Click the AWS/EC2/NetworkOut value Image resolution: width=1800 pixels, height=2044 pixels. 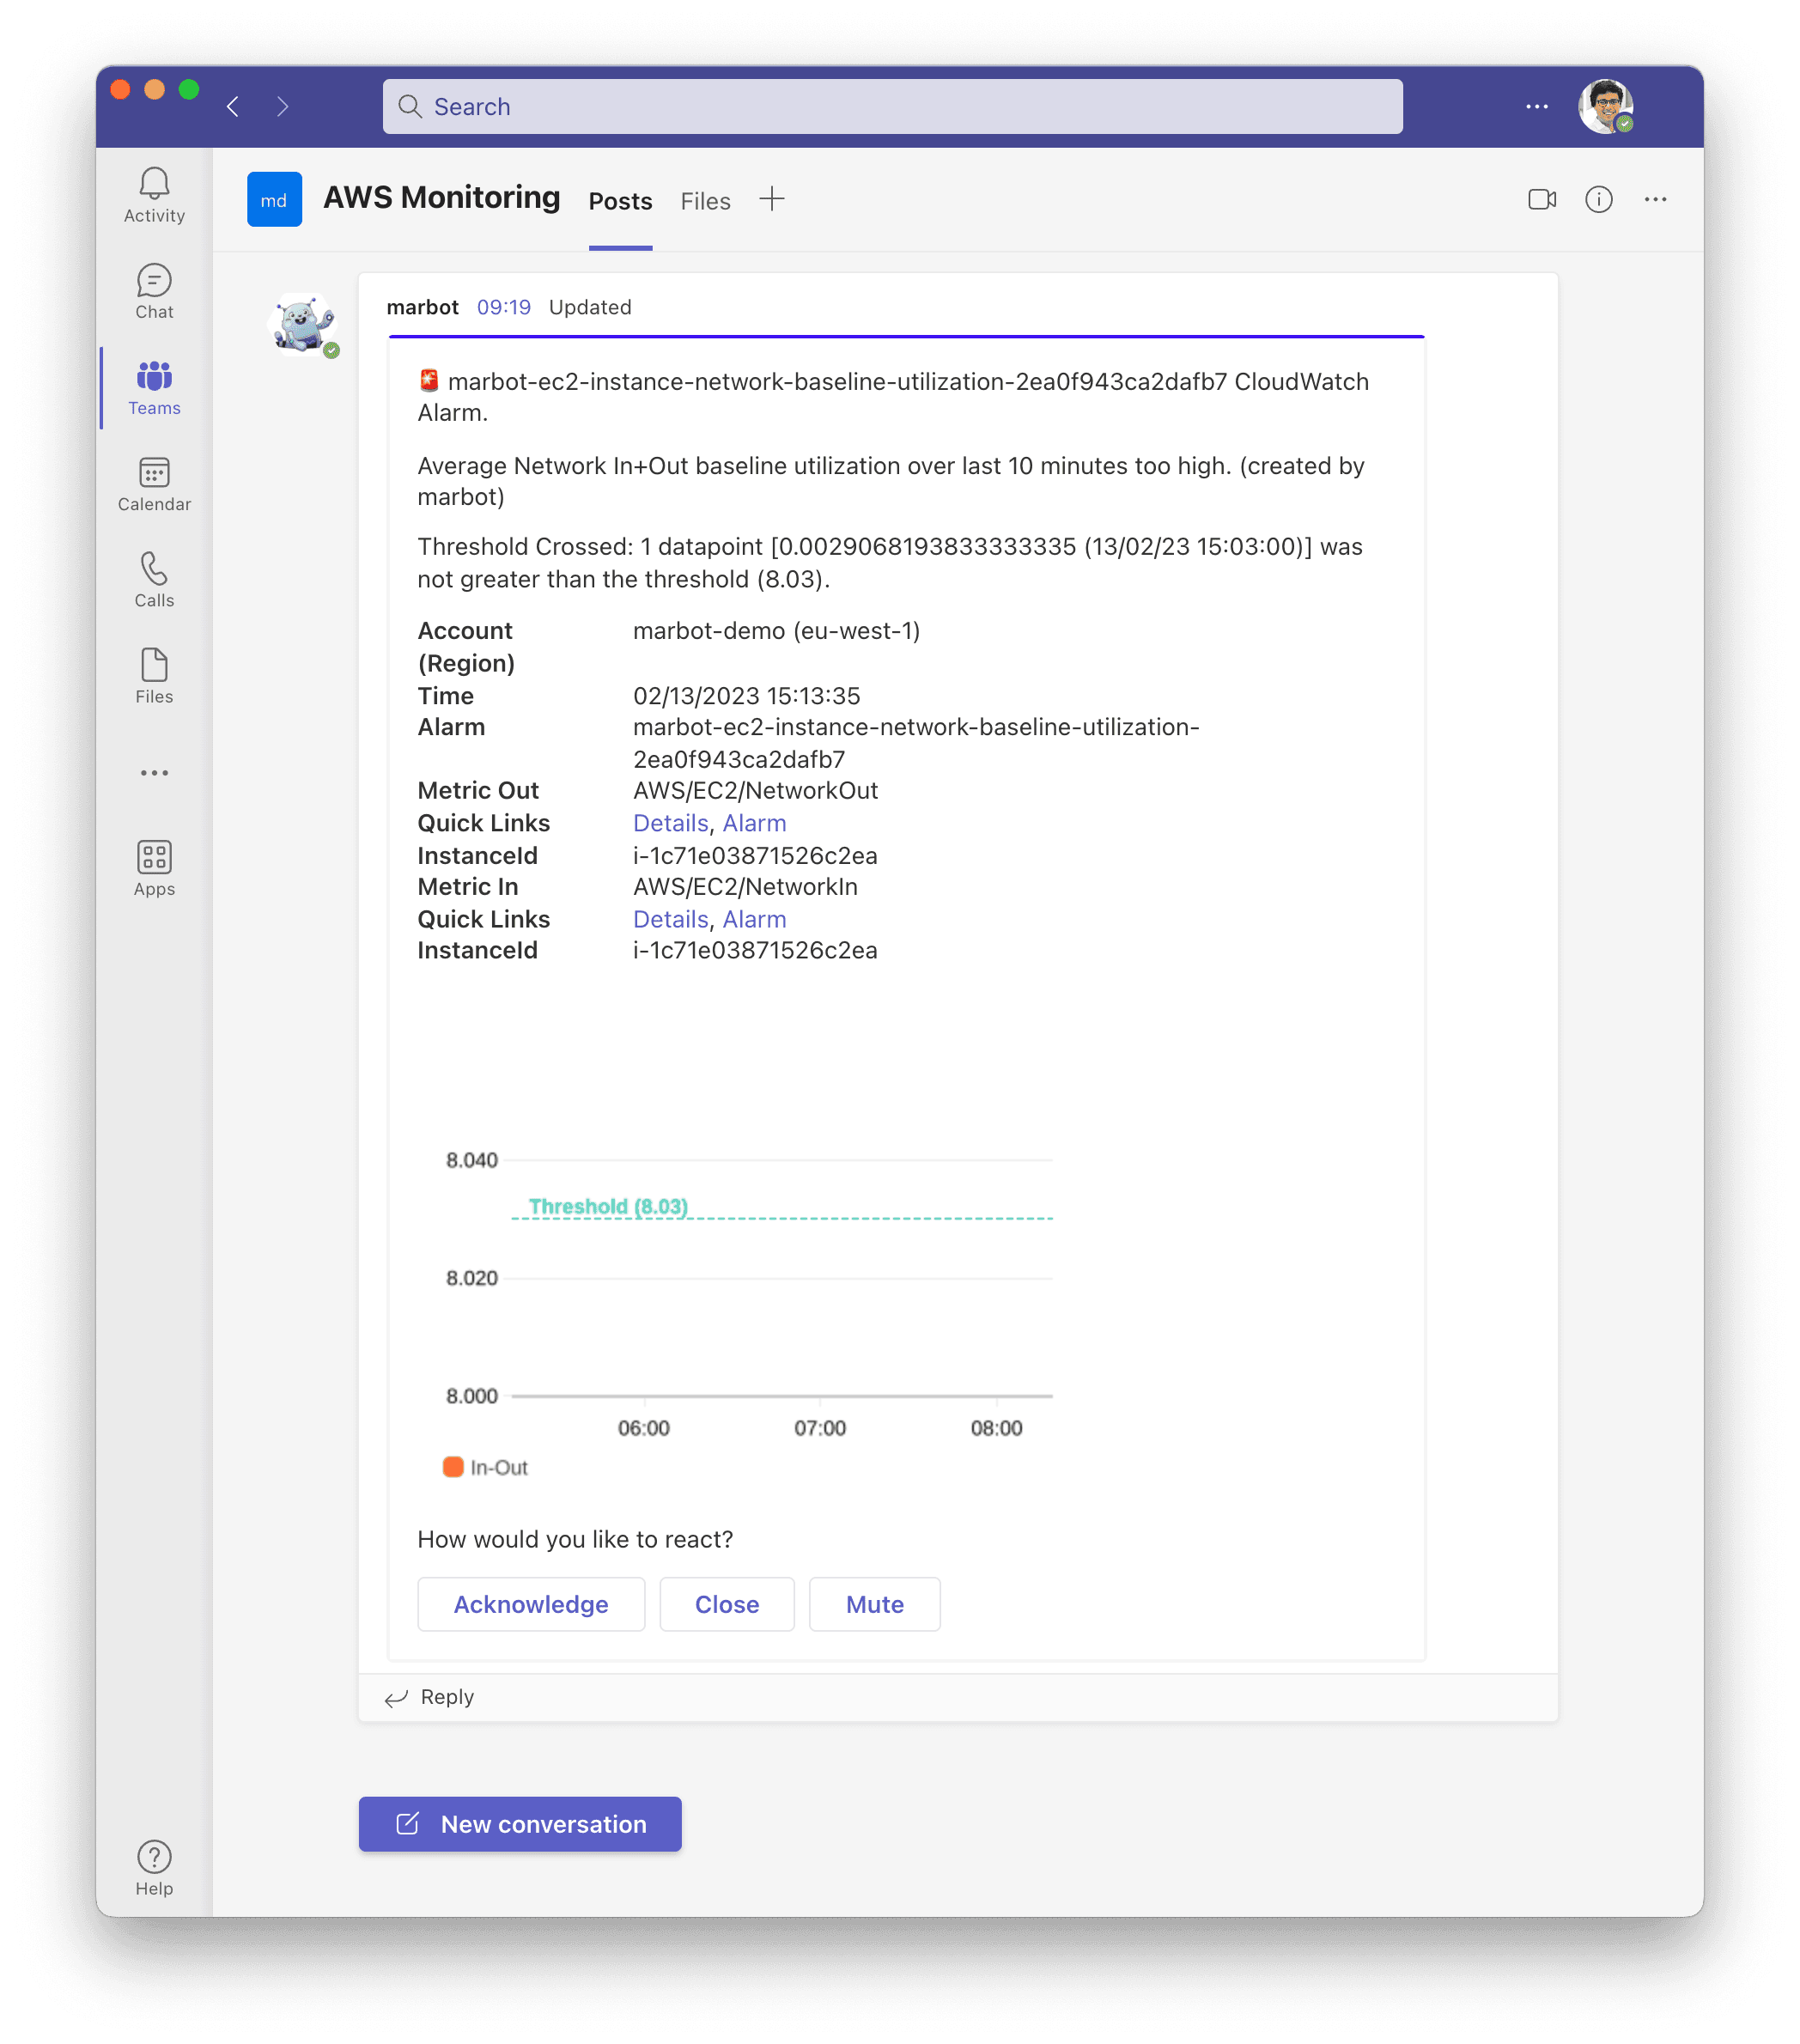pos(755,791)
